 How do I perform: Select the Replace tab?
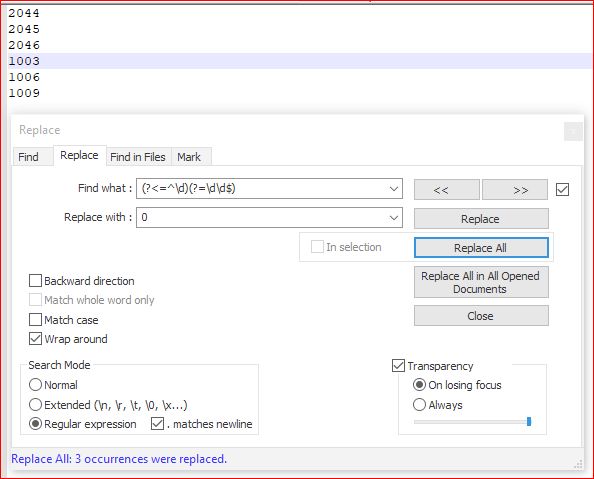point(80,155)
